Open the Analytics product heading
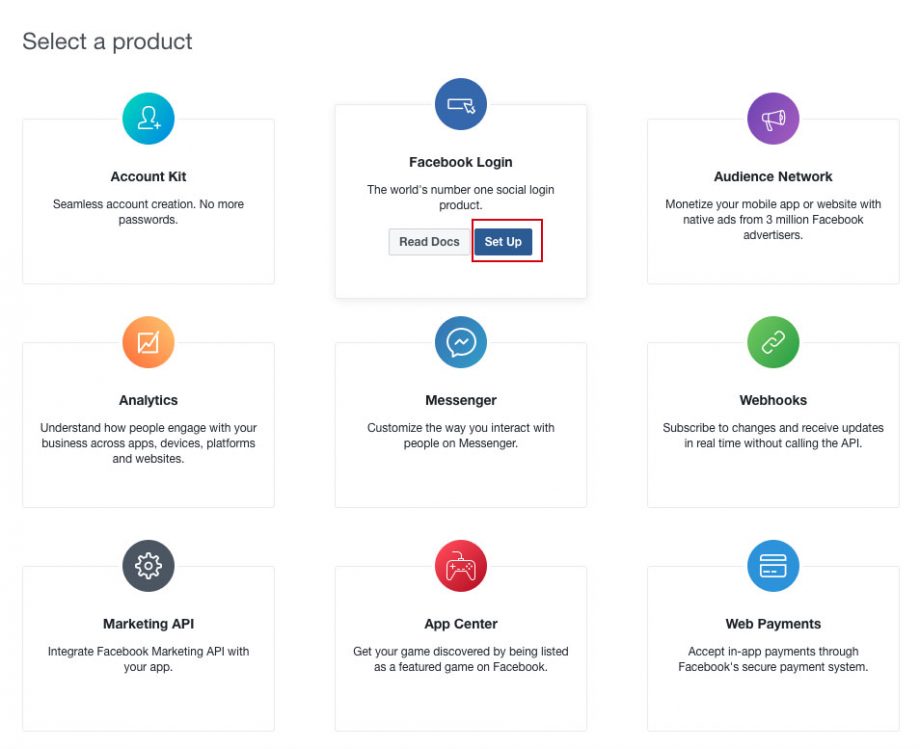This screenshot has height=749, width=920. (148, 400)
